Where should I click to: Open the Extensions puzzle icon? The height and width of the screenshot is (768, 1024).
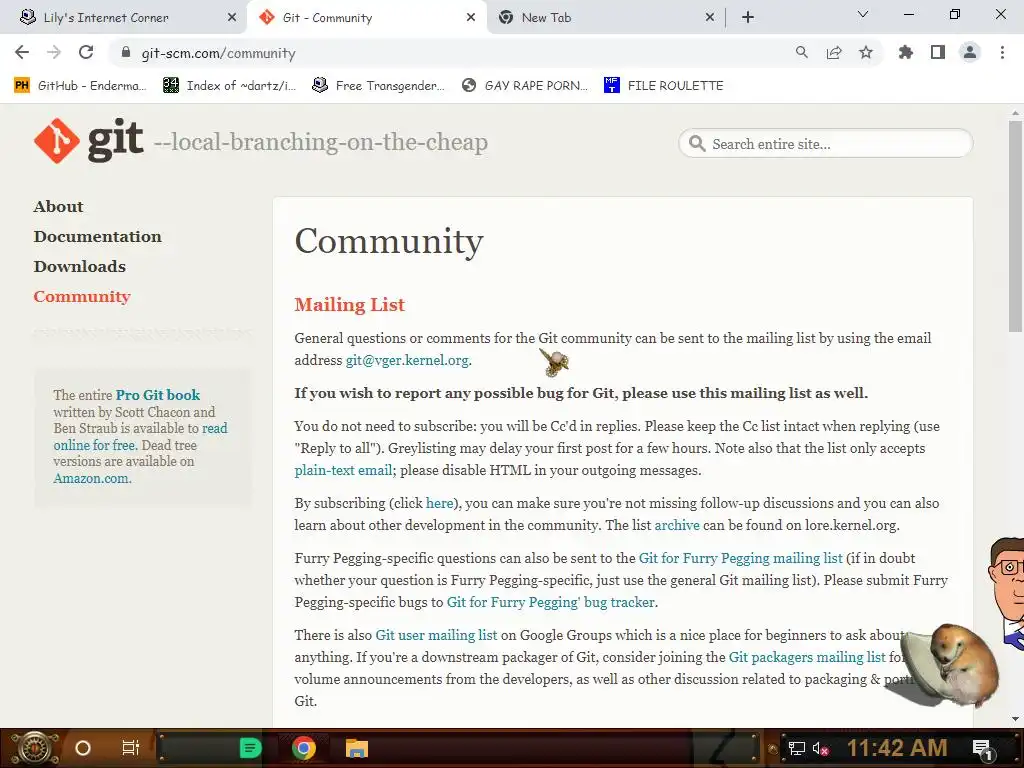pyautogui.click(x=905, y=52)
